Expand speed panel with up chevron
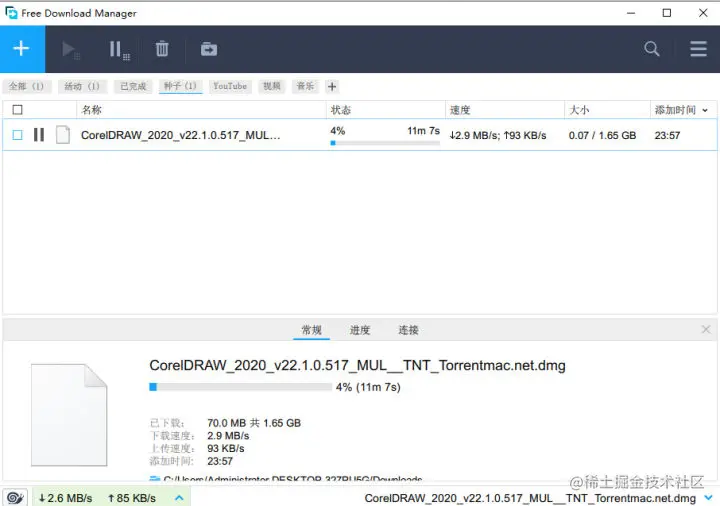Image resolution: width=720 pixels, height=506 pixels. tap(179, 498)
